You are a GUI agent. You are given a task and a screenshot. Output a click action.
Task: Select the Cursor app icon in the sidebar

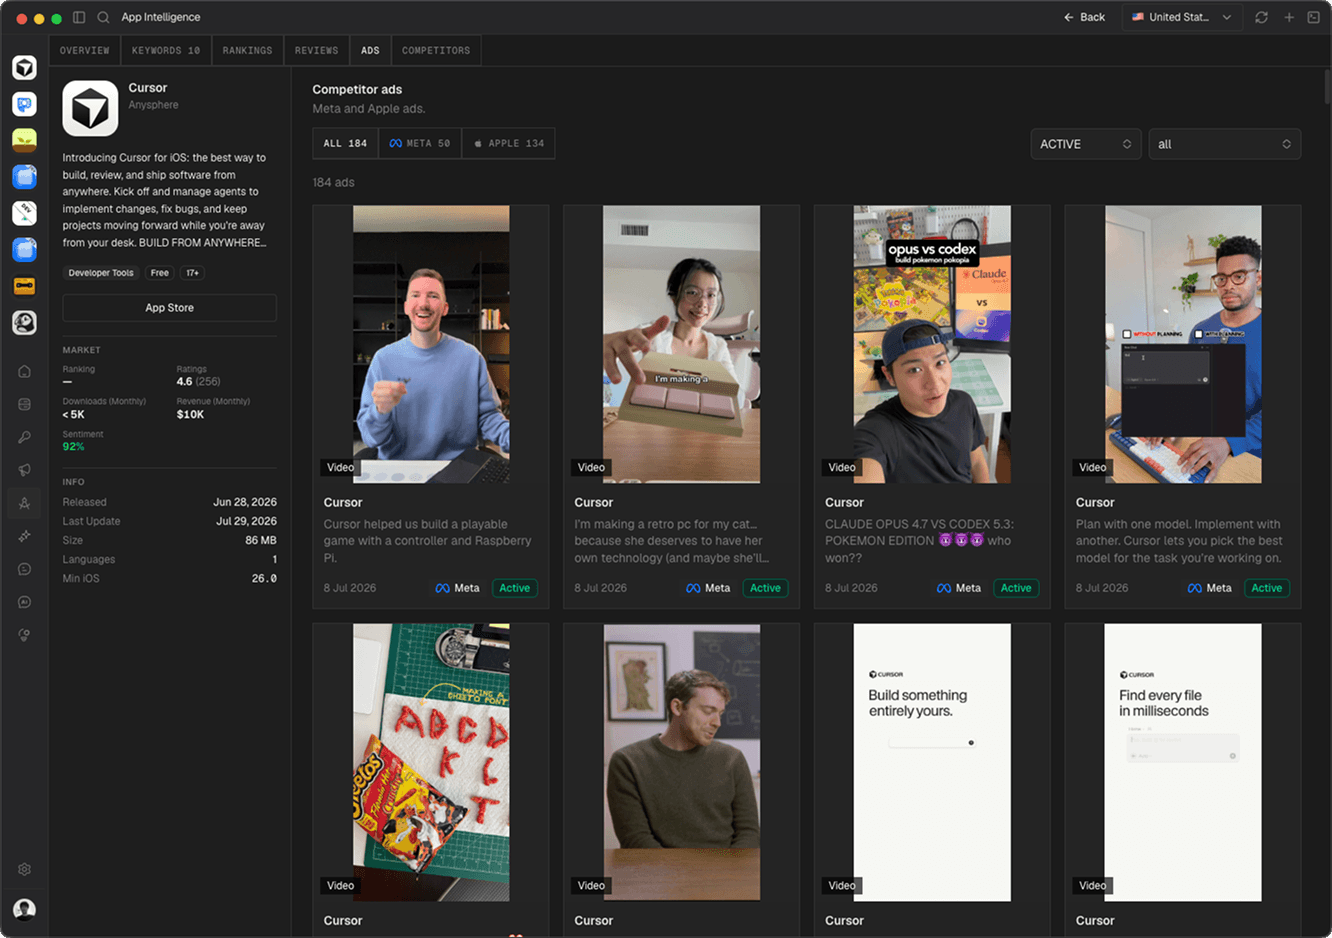pyautogui.click(x=24, y=67)
